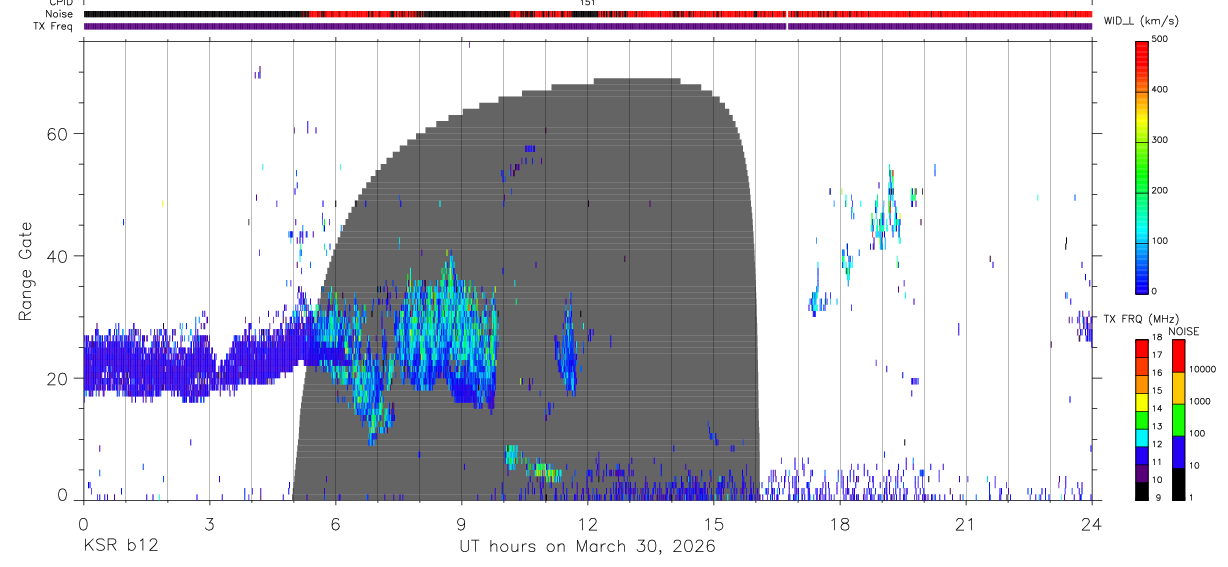Click the '14' tick on the TX FRQ colorbar
The height and width of the screenshot is (567, 1228).
[x=1159, y=408]
